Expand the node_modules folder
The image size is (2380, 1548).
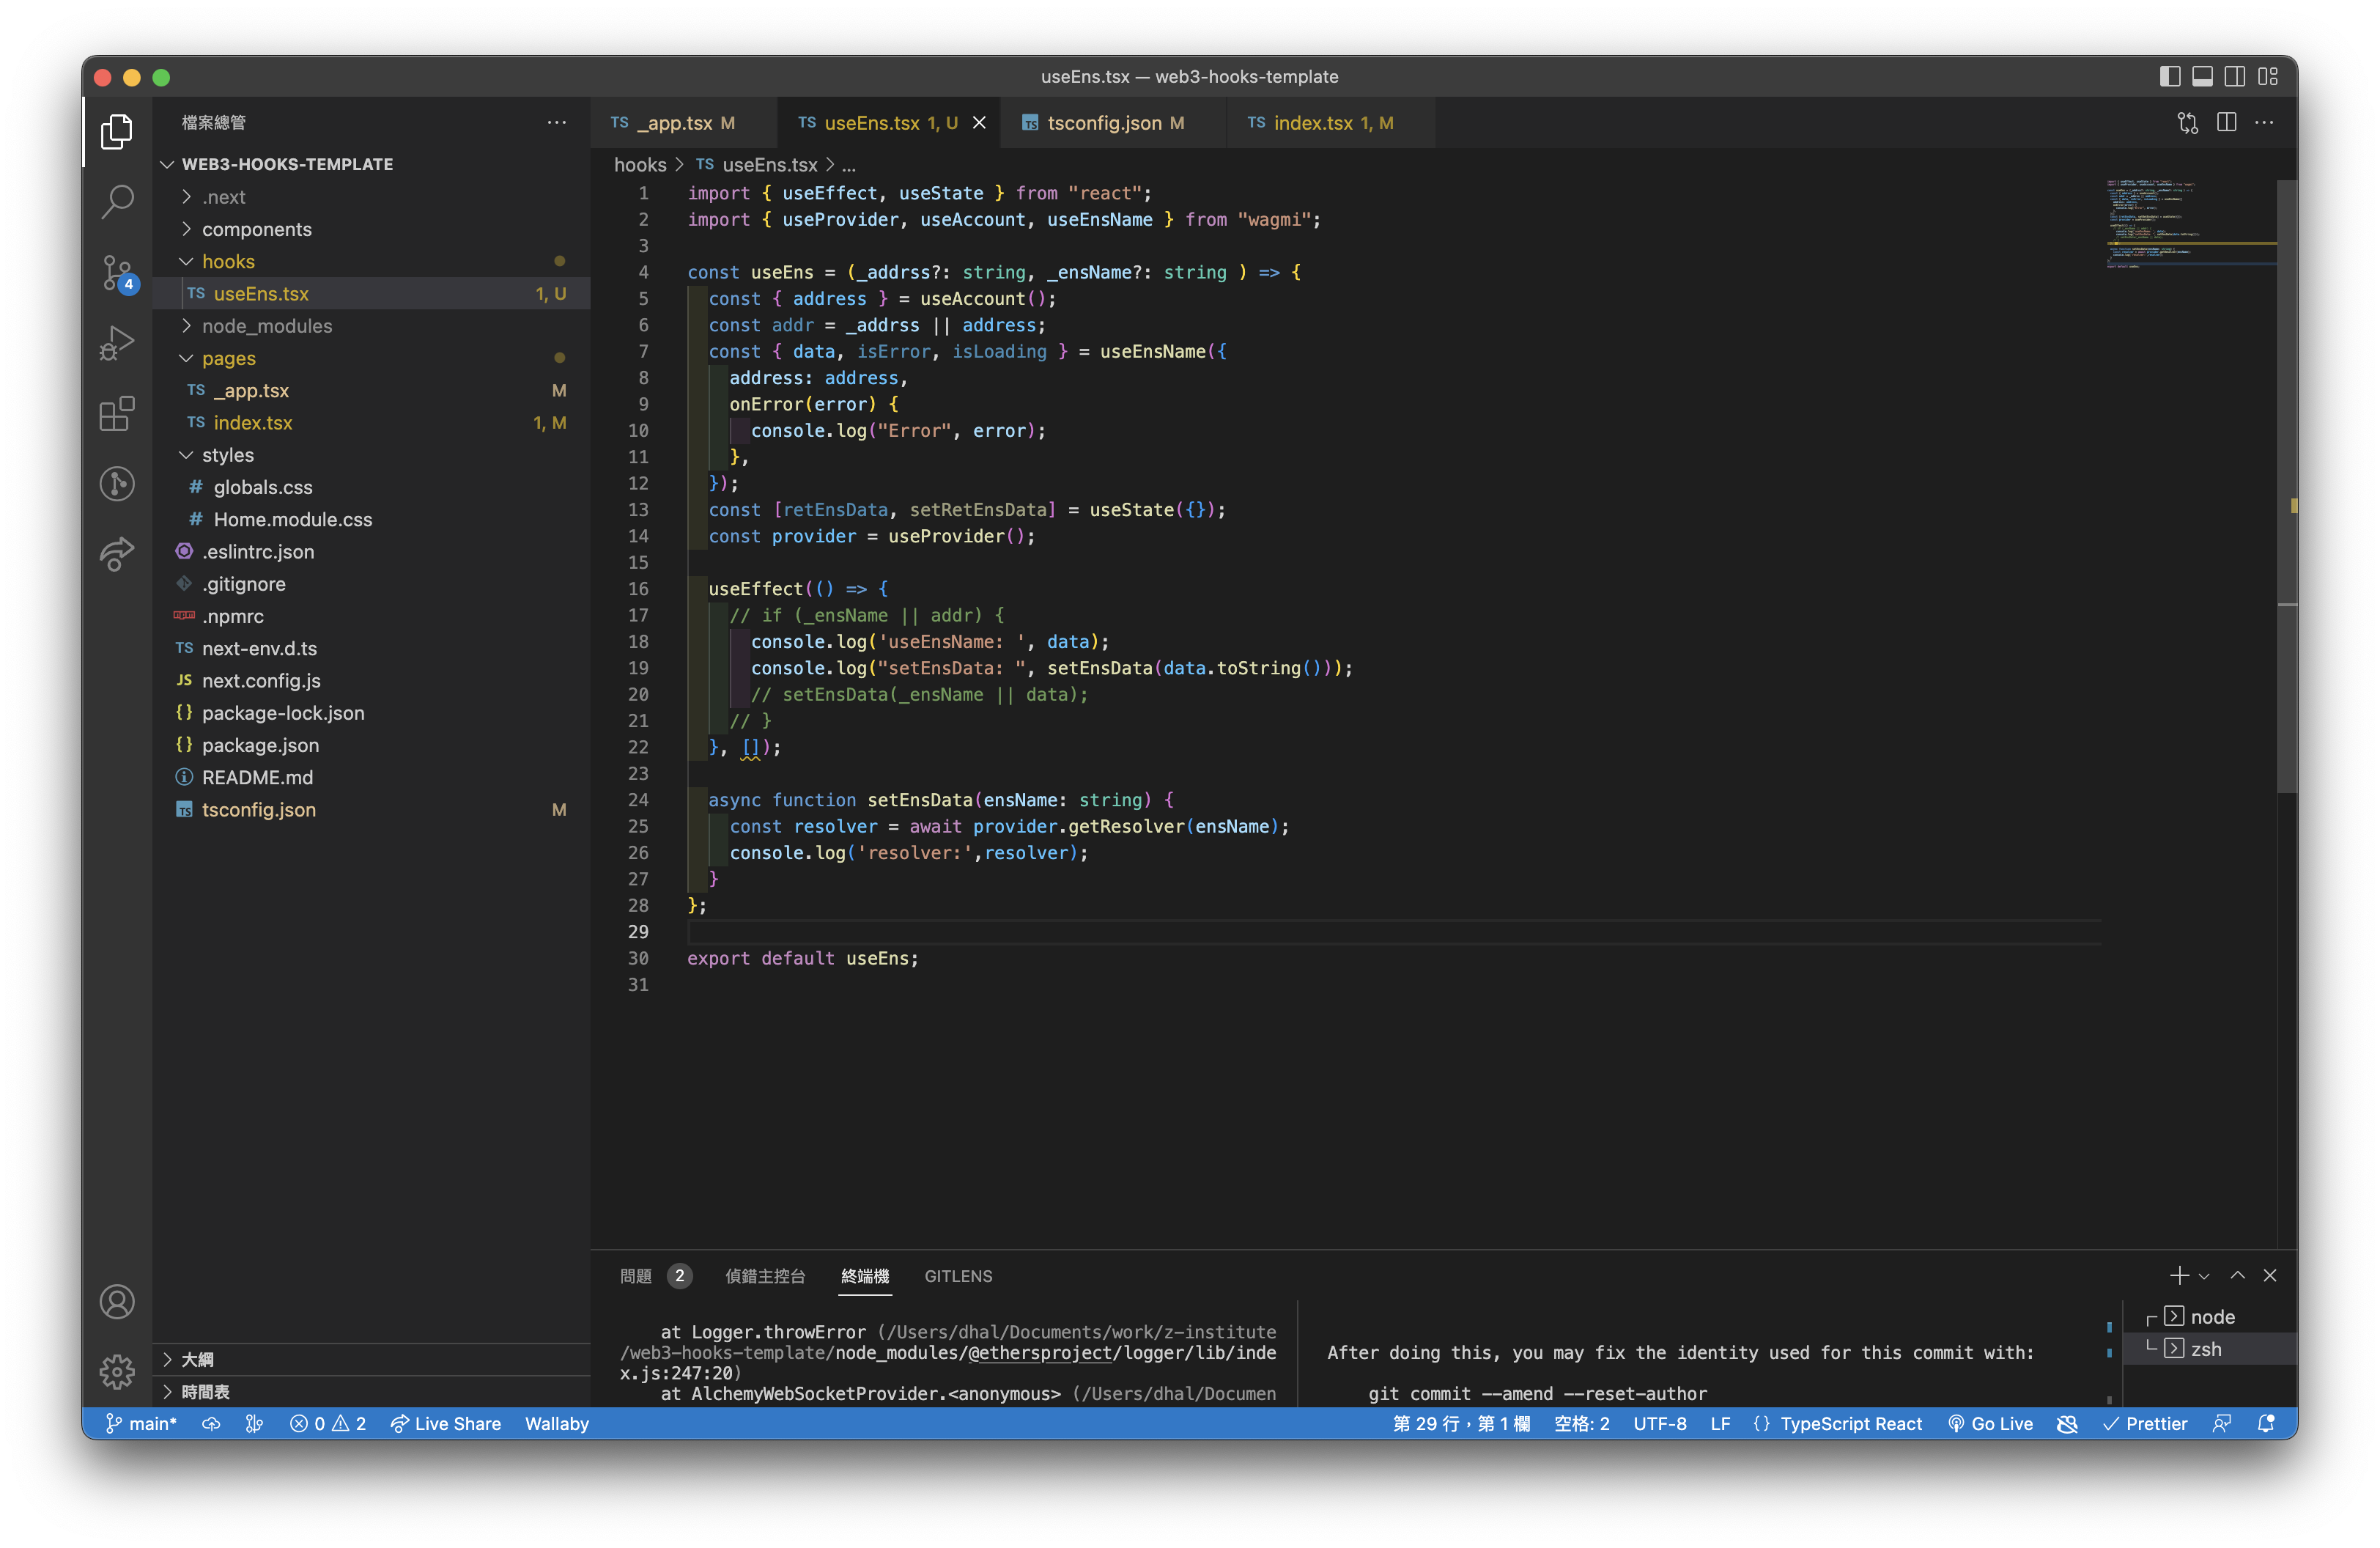(266, 326)
